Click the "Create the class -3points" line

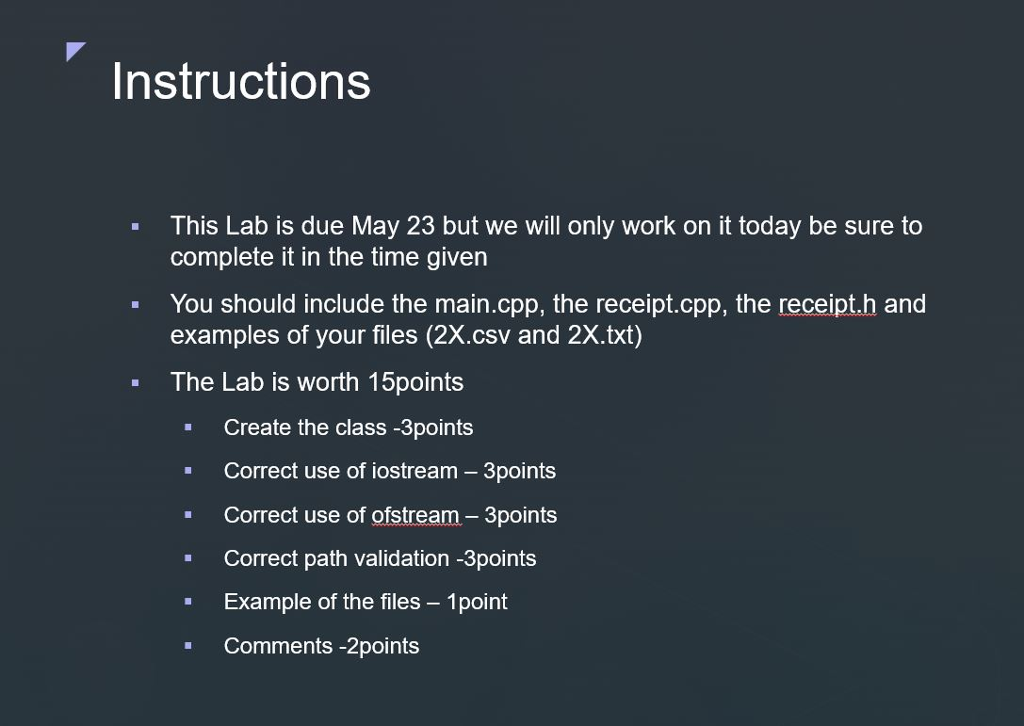348,428
